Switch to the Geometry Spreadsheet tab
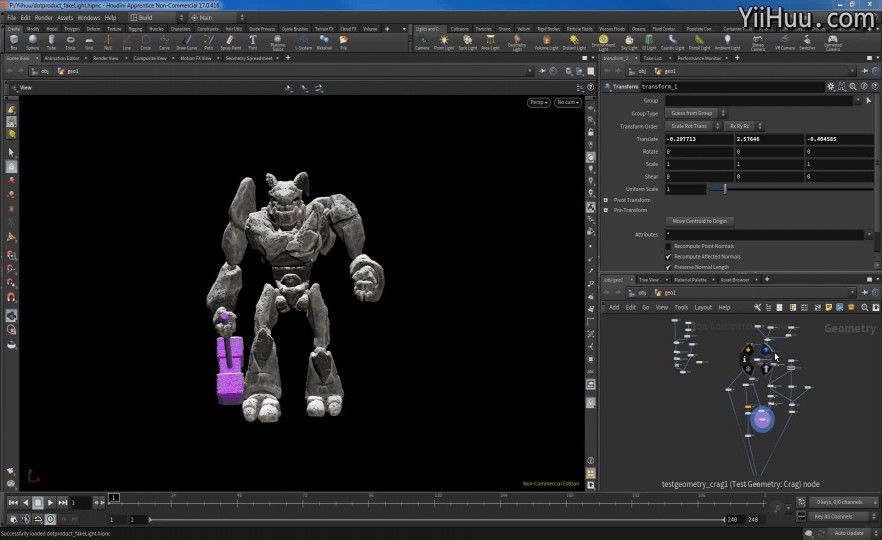This screenshot has height=540, width=882. pos(249,58)
